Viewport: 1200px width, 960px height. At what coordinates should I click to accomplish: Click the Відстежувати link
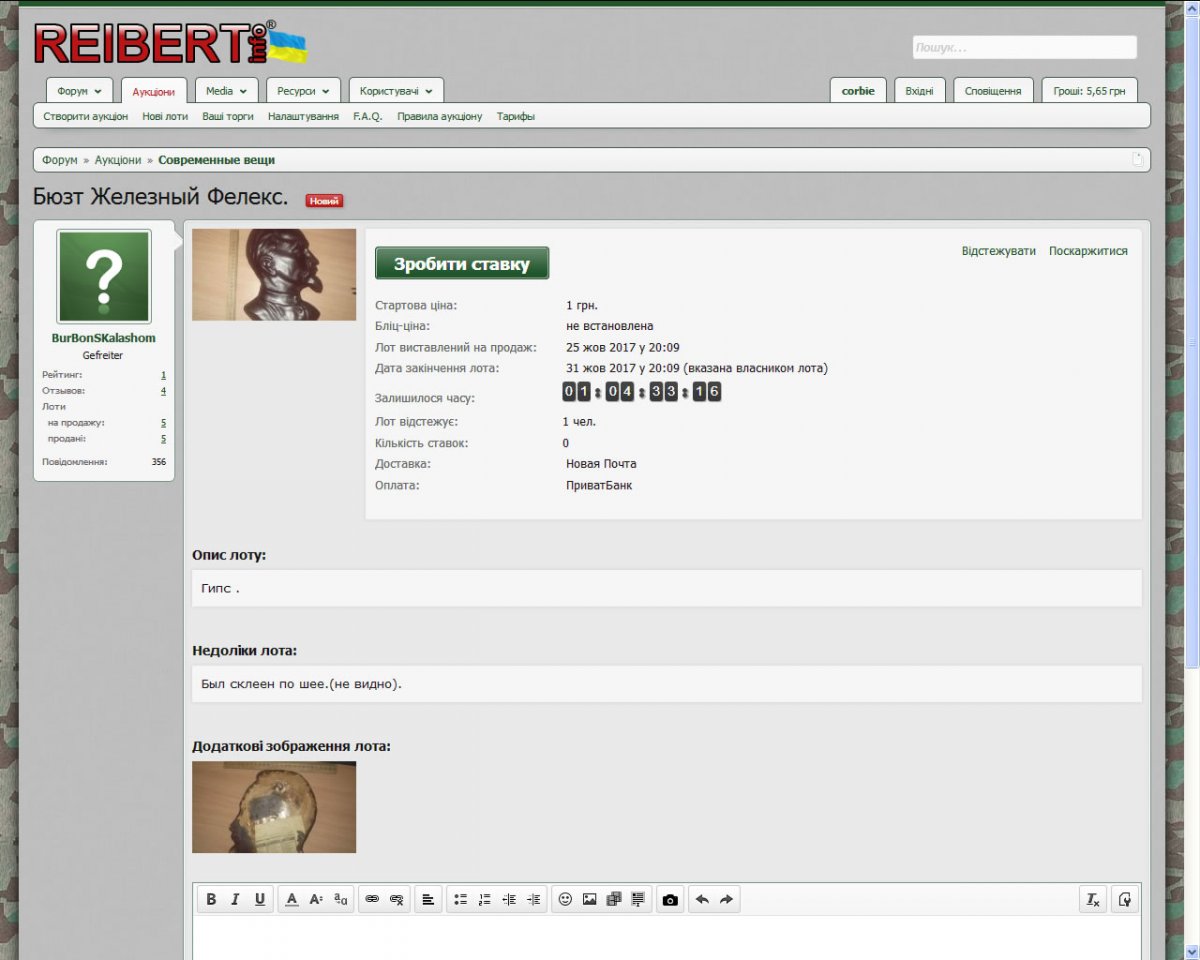[998, 251]
